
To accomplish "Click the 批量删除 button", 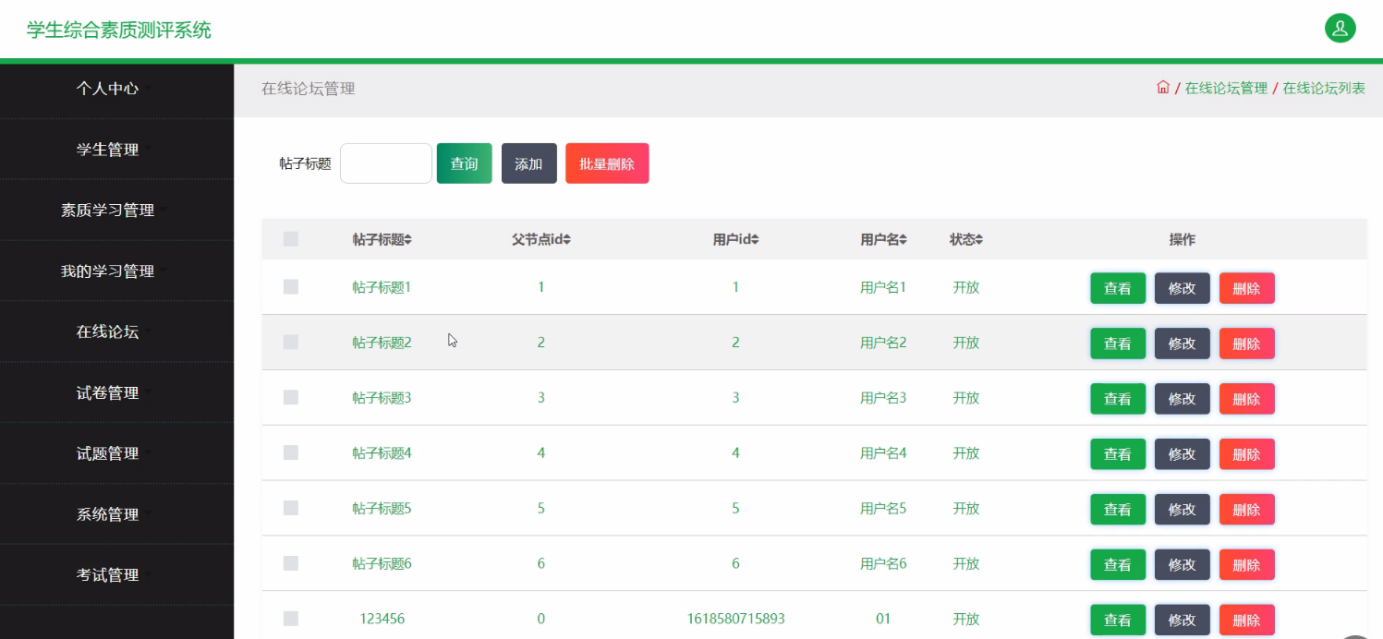I will coord(607,164).
